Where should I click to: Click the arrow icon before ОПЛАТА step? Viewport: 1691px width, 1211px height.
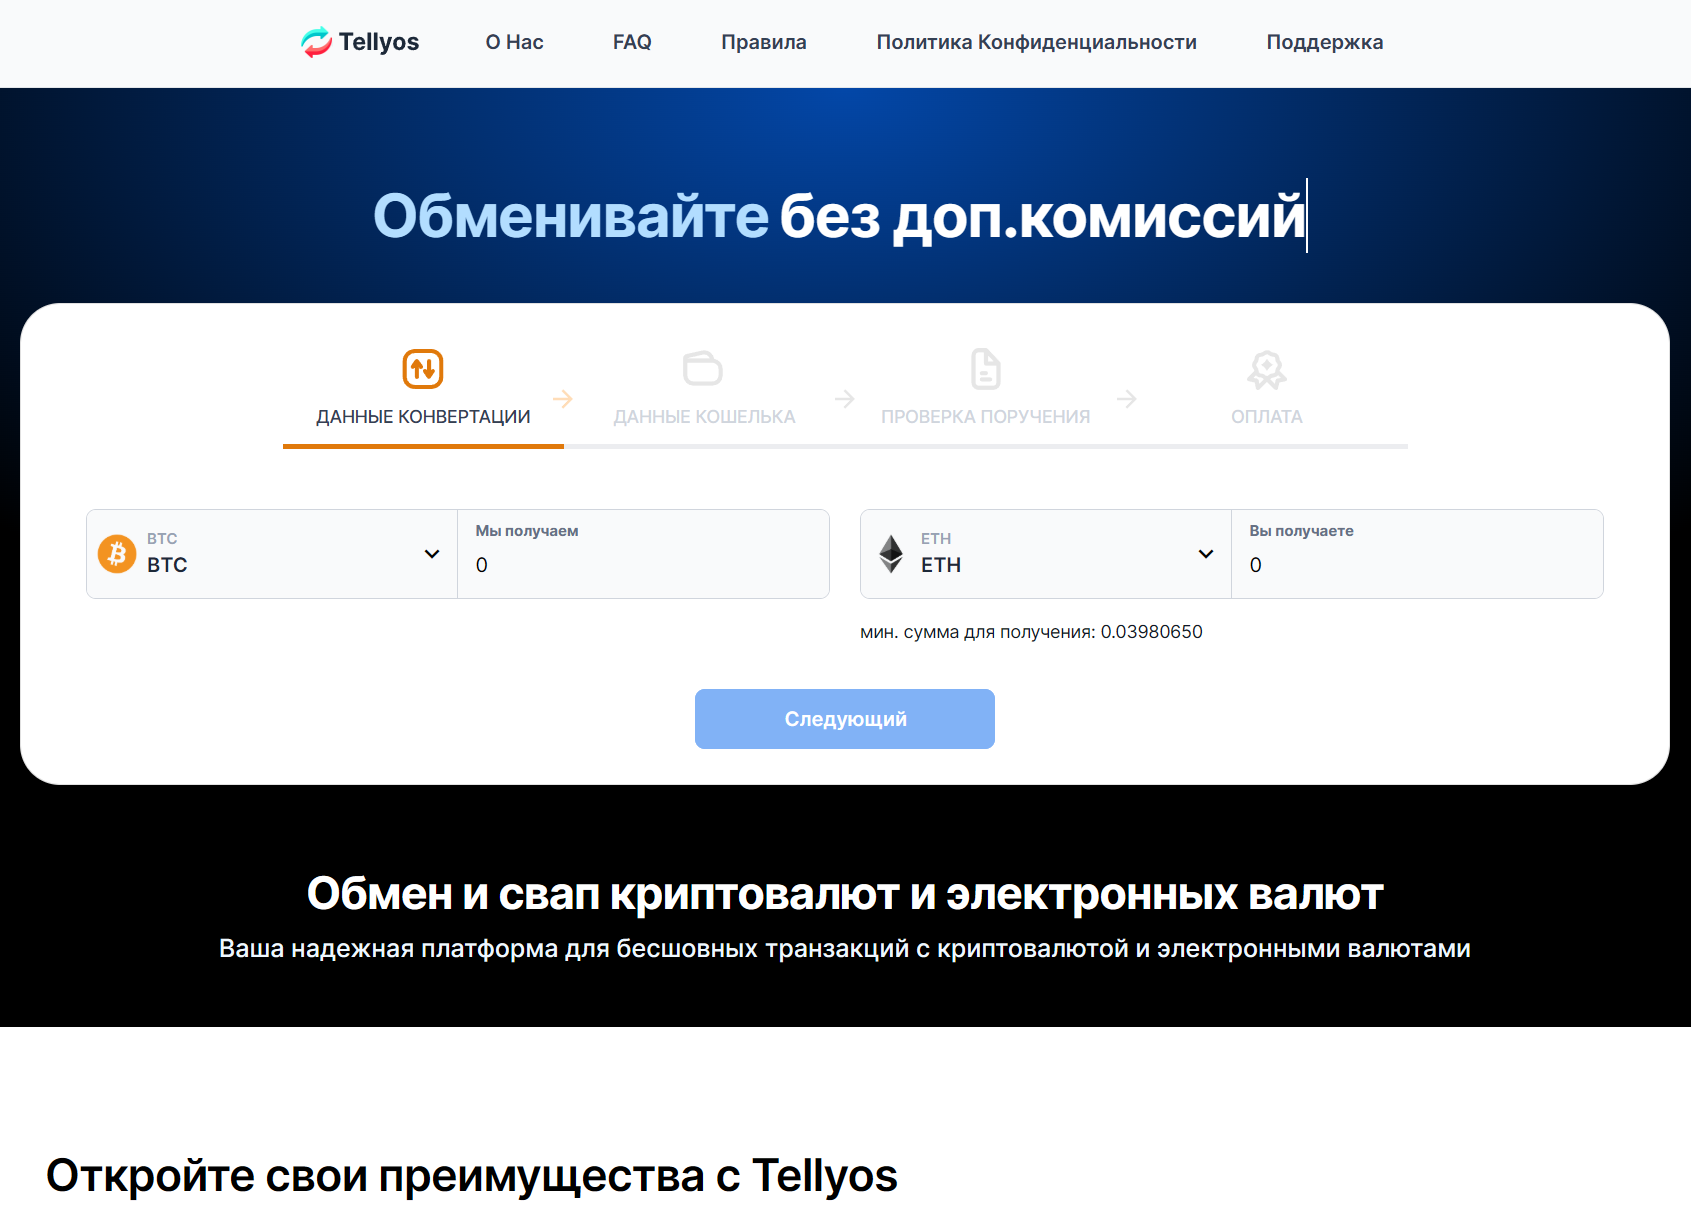point(1128,398)
